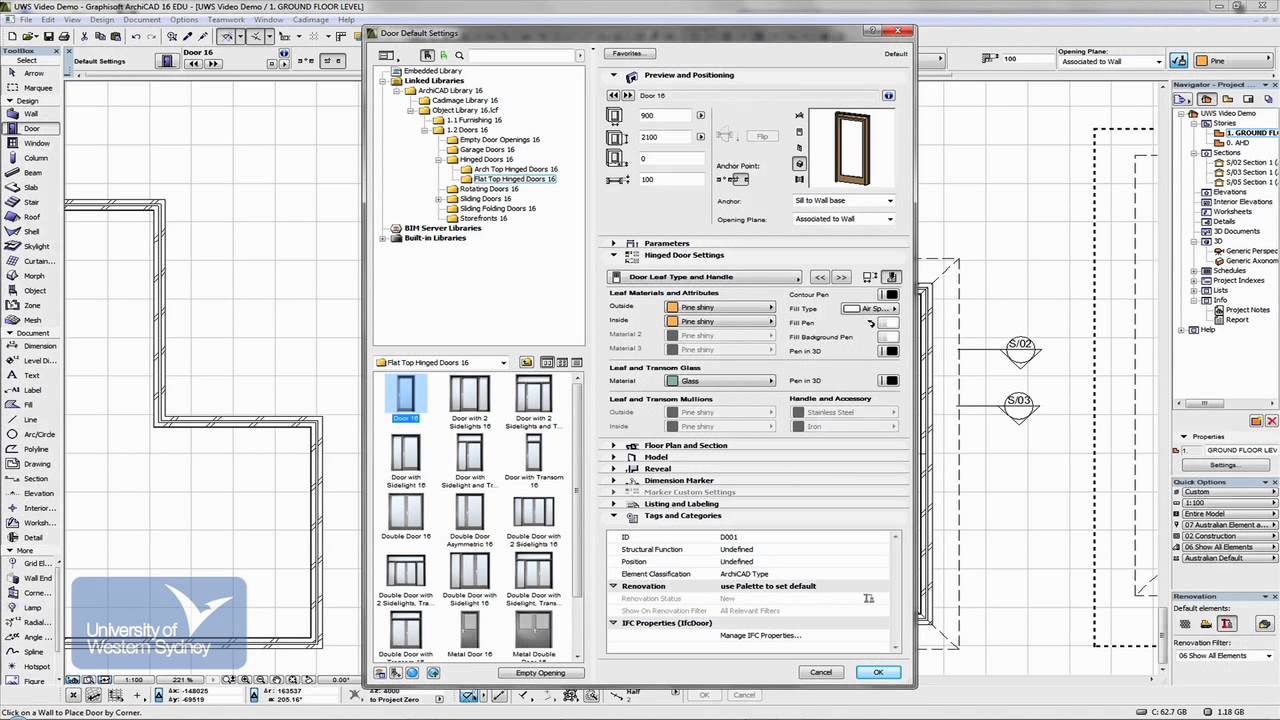Click the blue info icon beside Door 16
The height and width of the screenshot is (720, 1280).
pos(888,95)
